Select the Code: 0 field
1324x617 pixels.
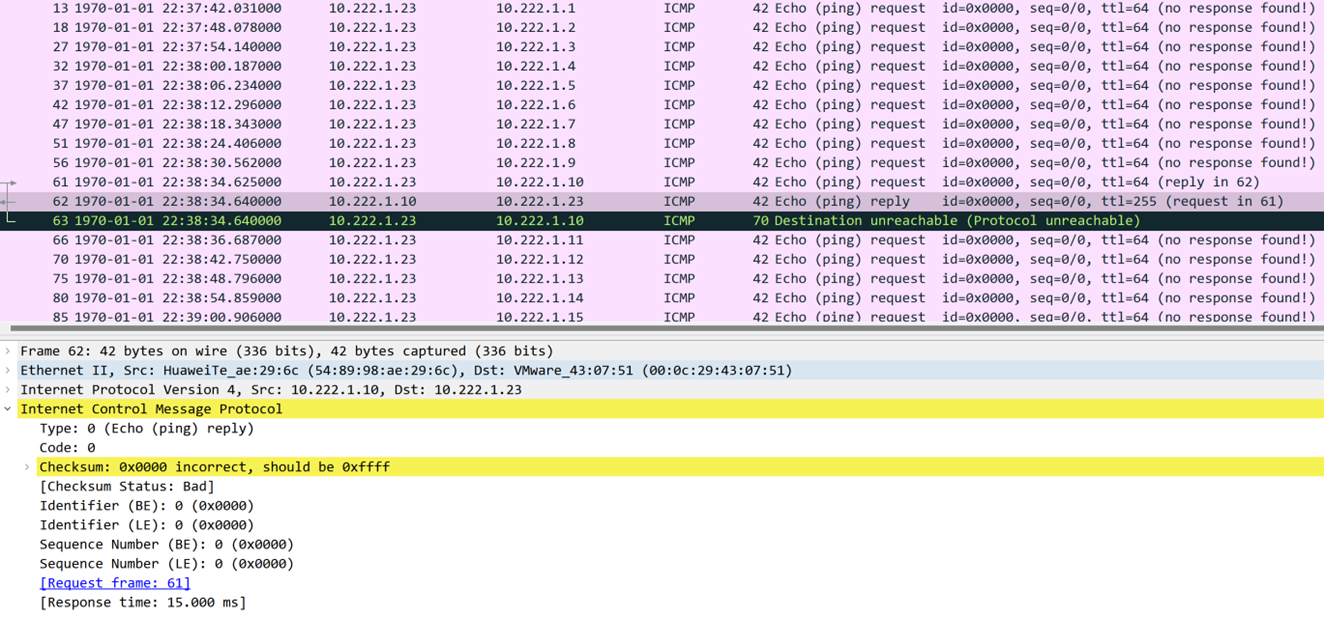(67, 448)
